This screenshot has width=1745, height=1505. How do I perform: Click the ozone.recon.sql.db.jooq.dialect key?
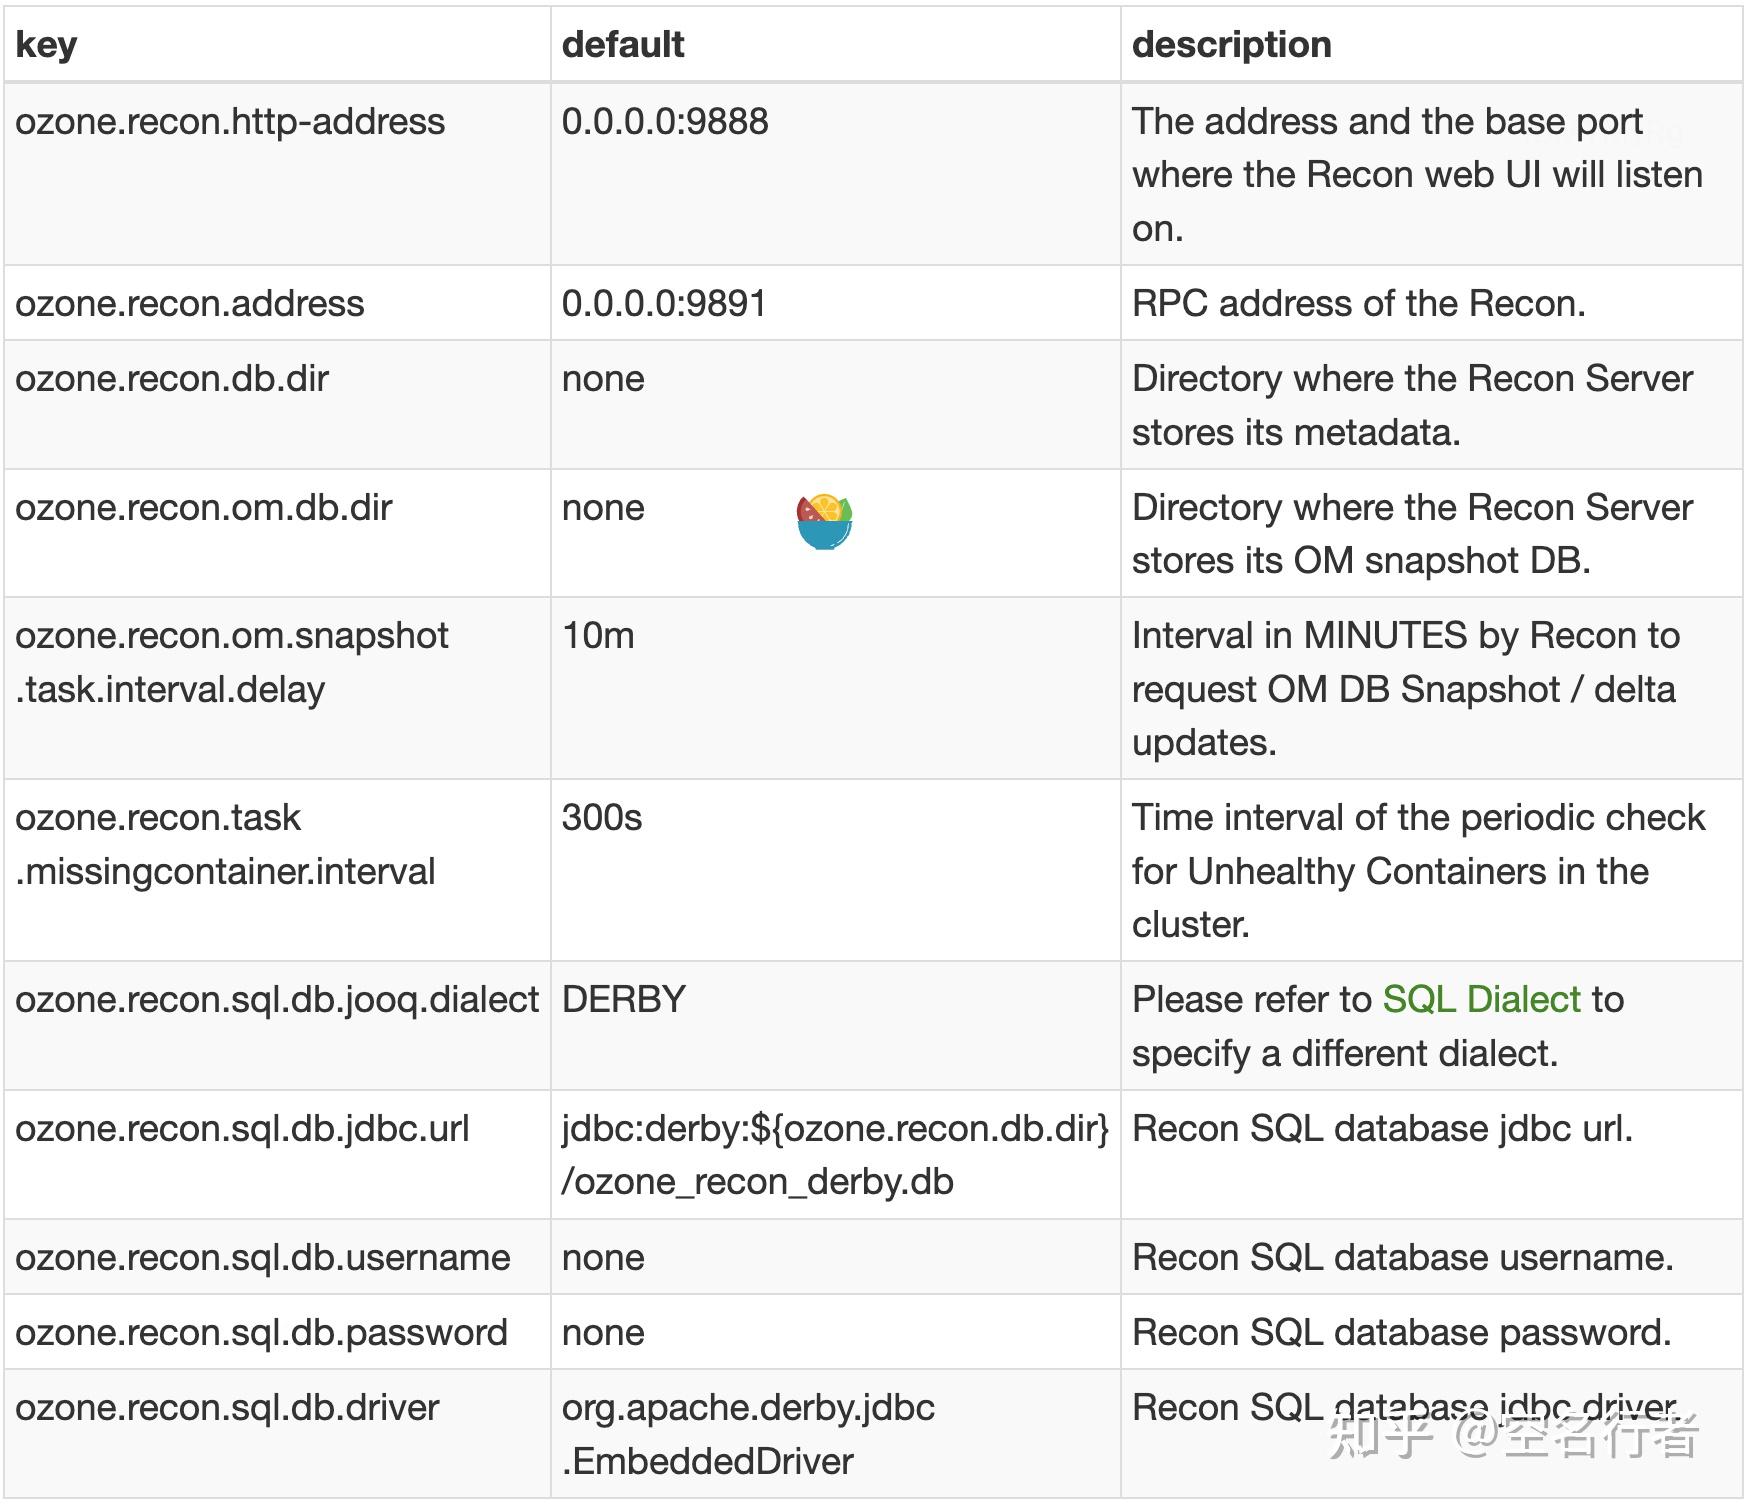point(277,1000)
